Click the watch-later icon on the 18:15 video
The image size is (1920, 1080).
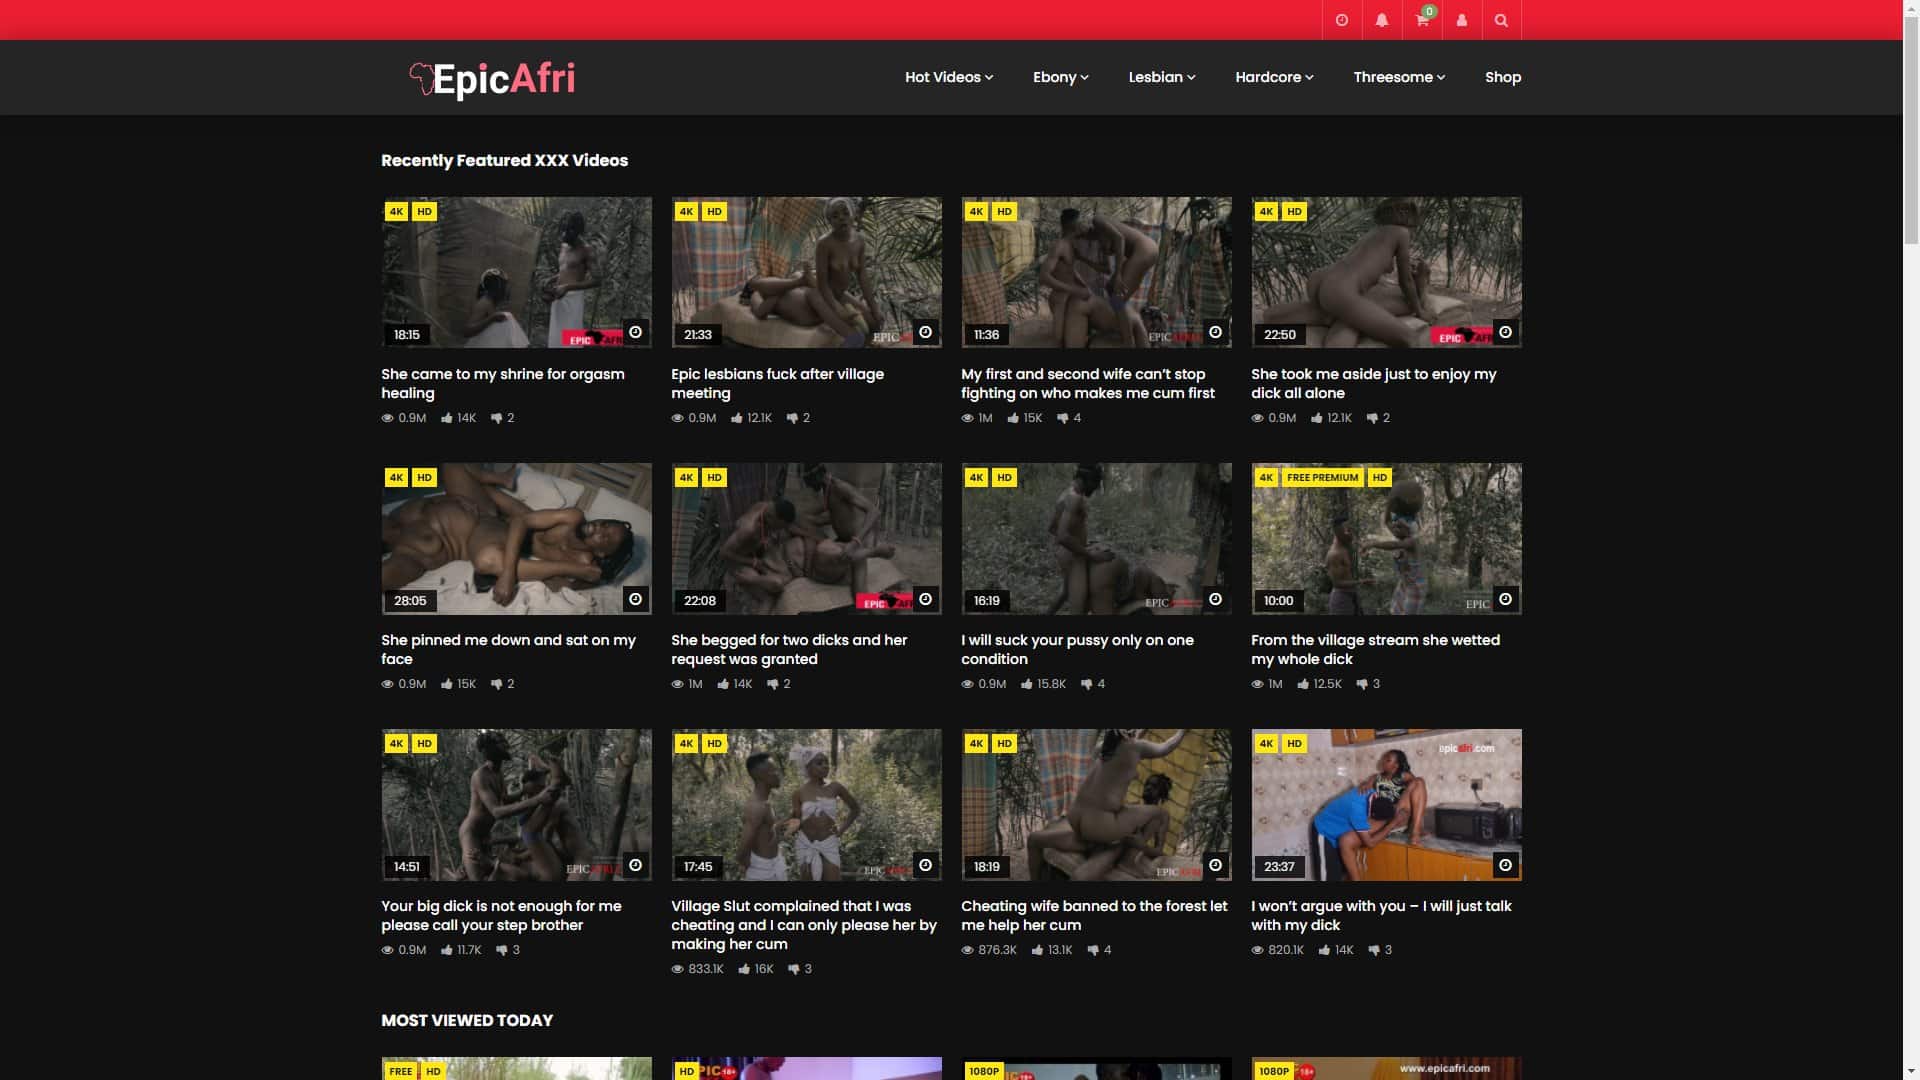point(636,331)
